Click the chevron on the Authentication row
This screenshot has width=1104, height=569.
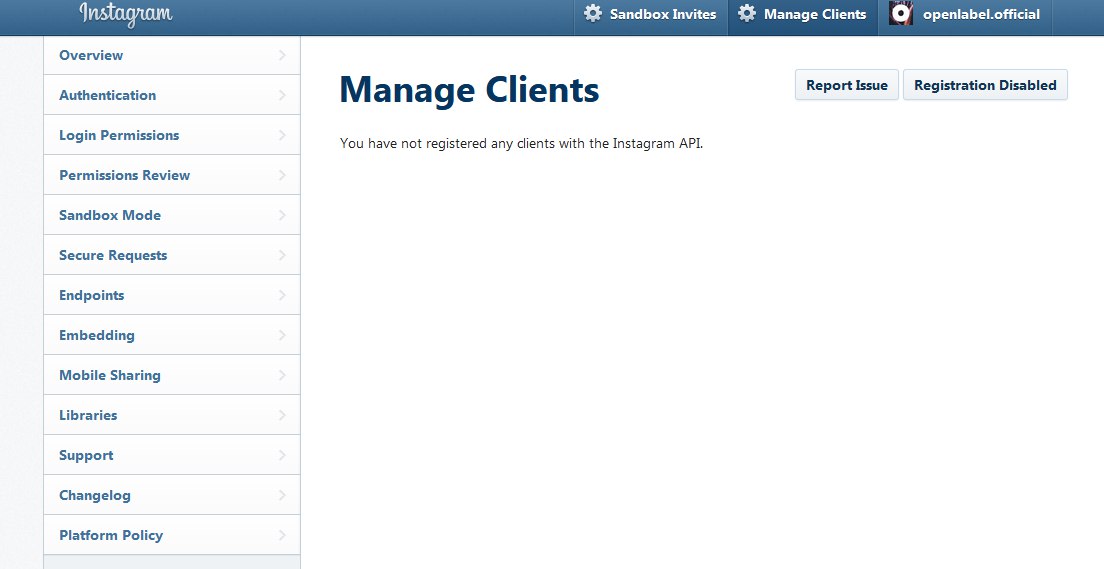tap(282, 95)
